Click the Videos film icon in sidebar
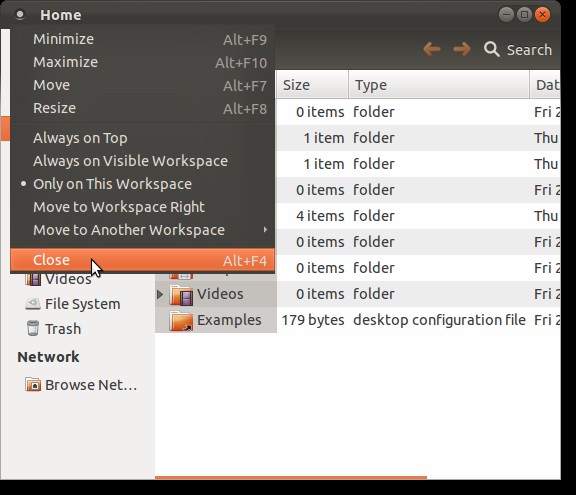Screen dimensions: 576x495 click(x=33, y=280)
